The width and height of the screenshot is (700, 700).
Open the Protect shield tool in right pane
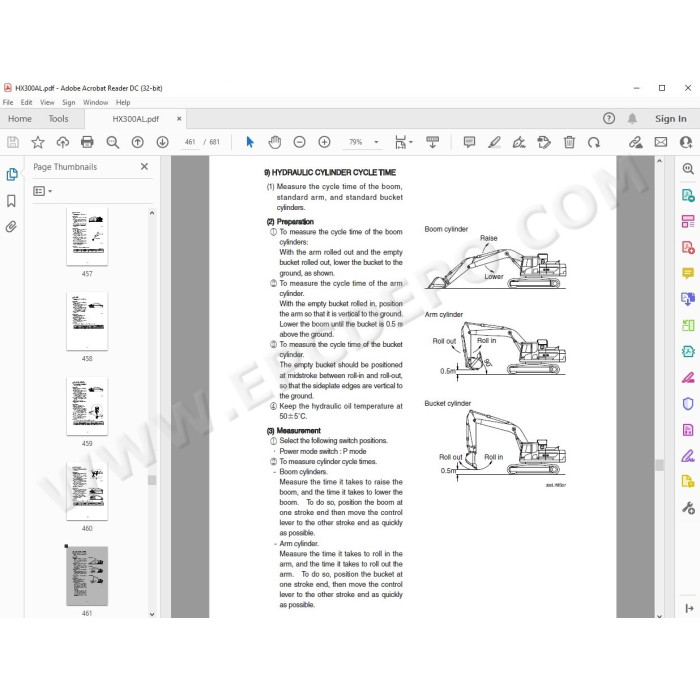(688, 404)
